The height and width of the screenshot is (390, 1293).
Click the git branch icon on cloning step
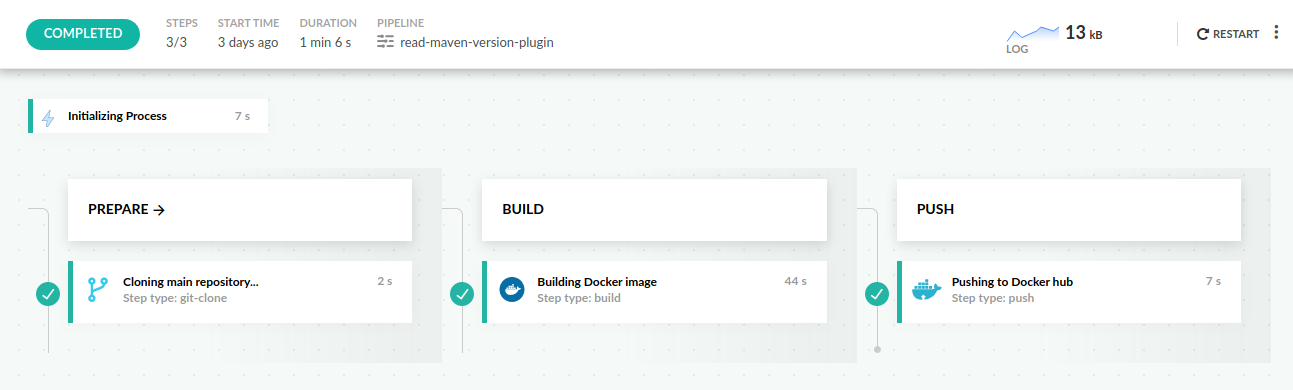click(x=97, y=290)
